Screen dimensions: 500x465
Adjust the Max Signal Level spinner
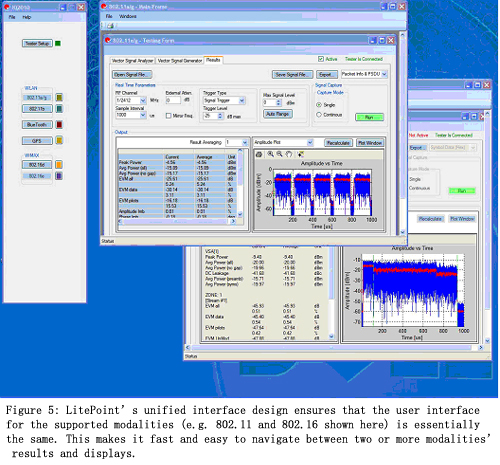279,103
